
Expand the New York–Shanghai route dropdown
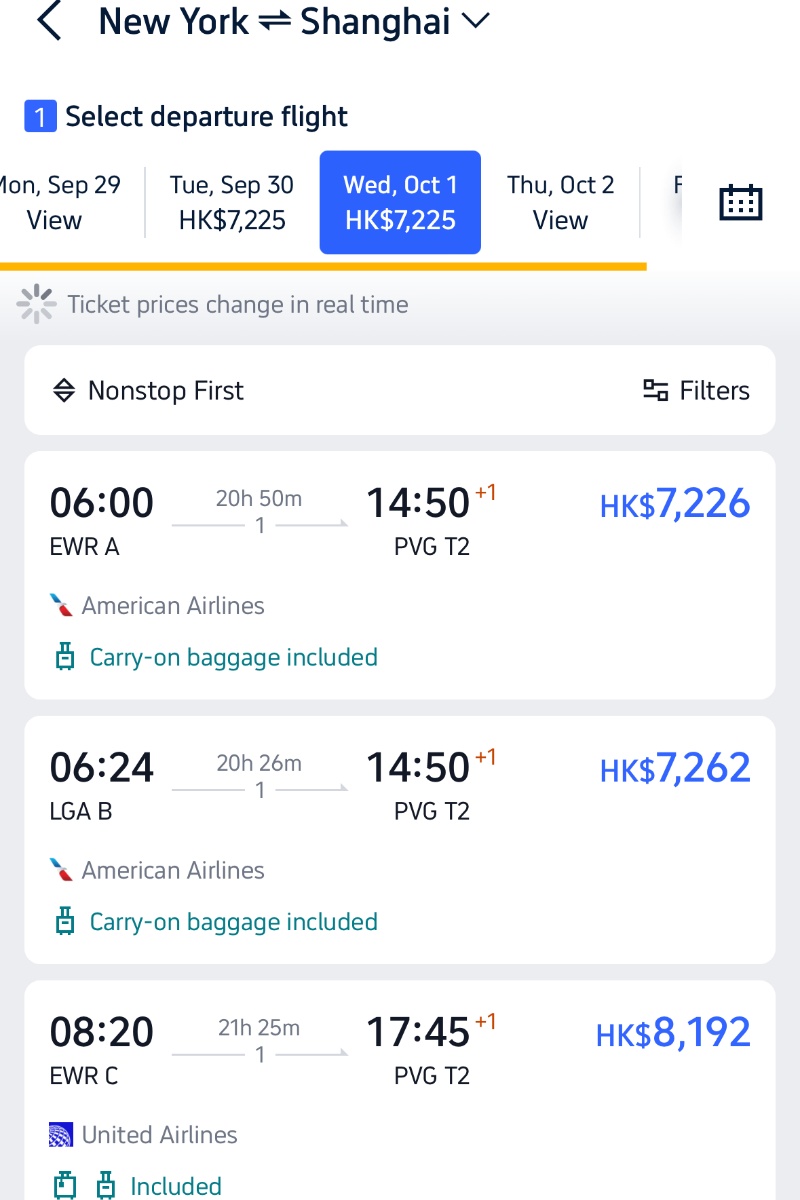[x=475, y=22]
